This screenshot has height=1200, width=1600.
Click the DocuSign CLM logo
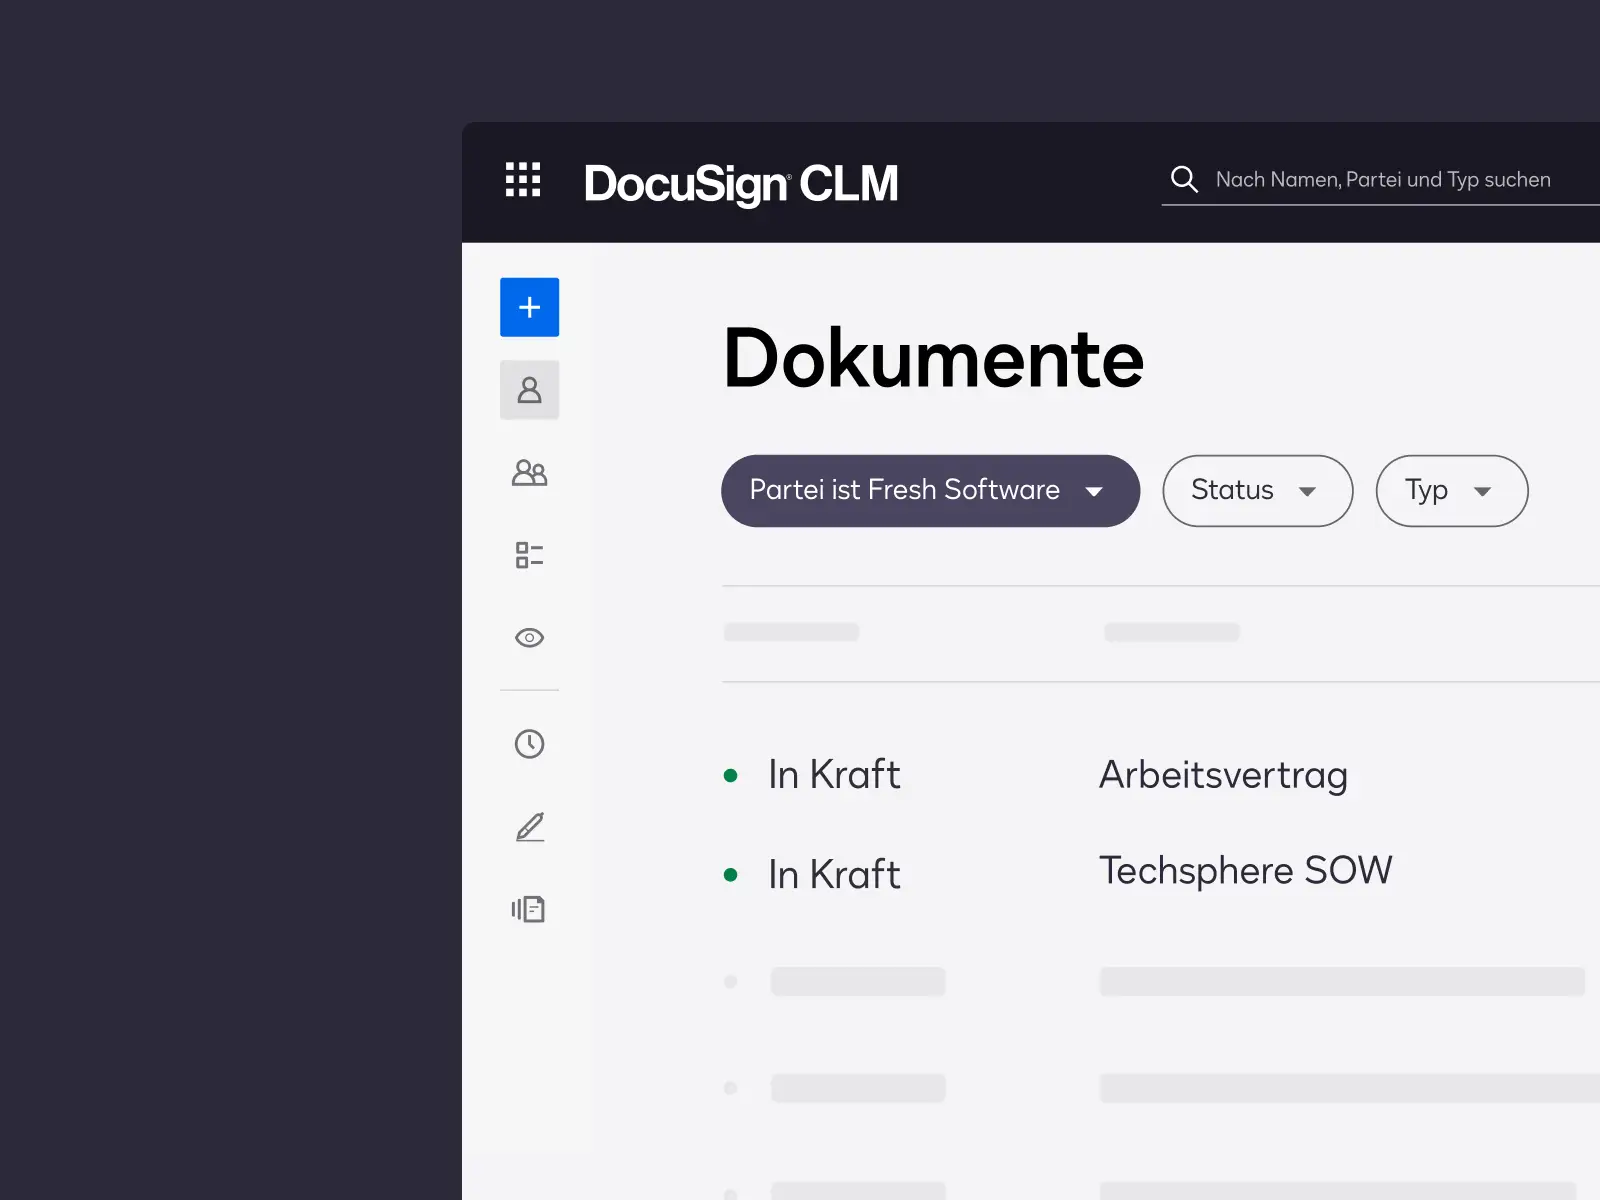pos(741,184)
